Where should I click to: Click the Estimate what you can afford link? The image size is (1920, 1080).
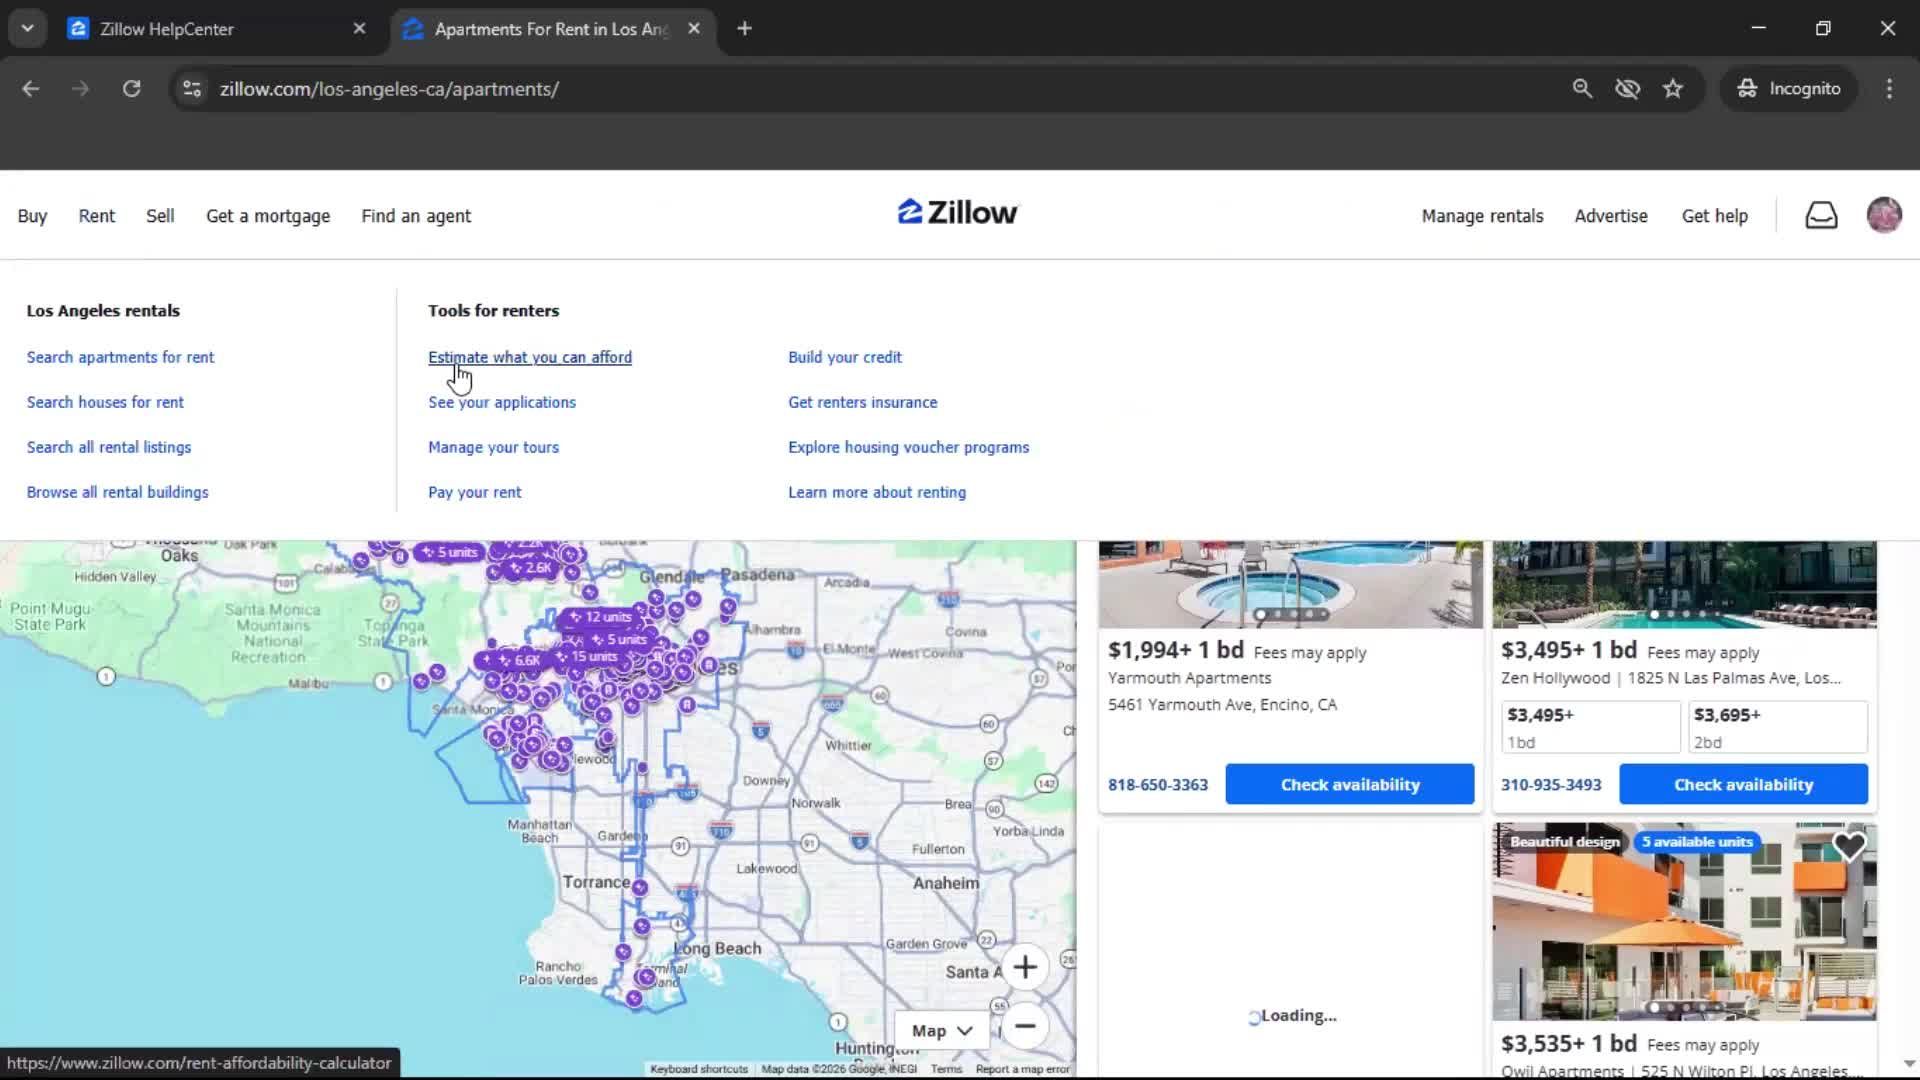pos(529,357)
